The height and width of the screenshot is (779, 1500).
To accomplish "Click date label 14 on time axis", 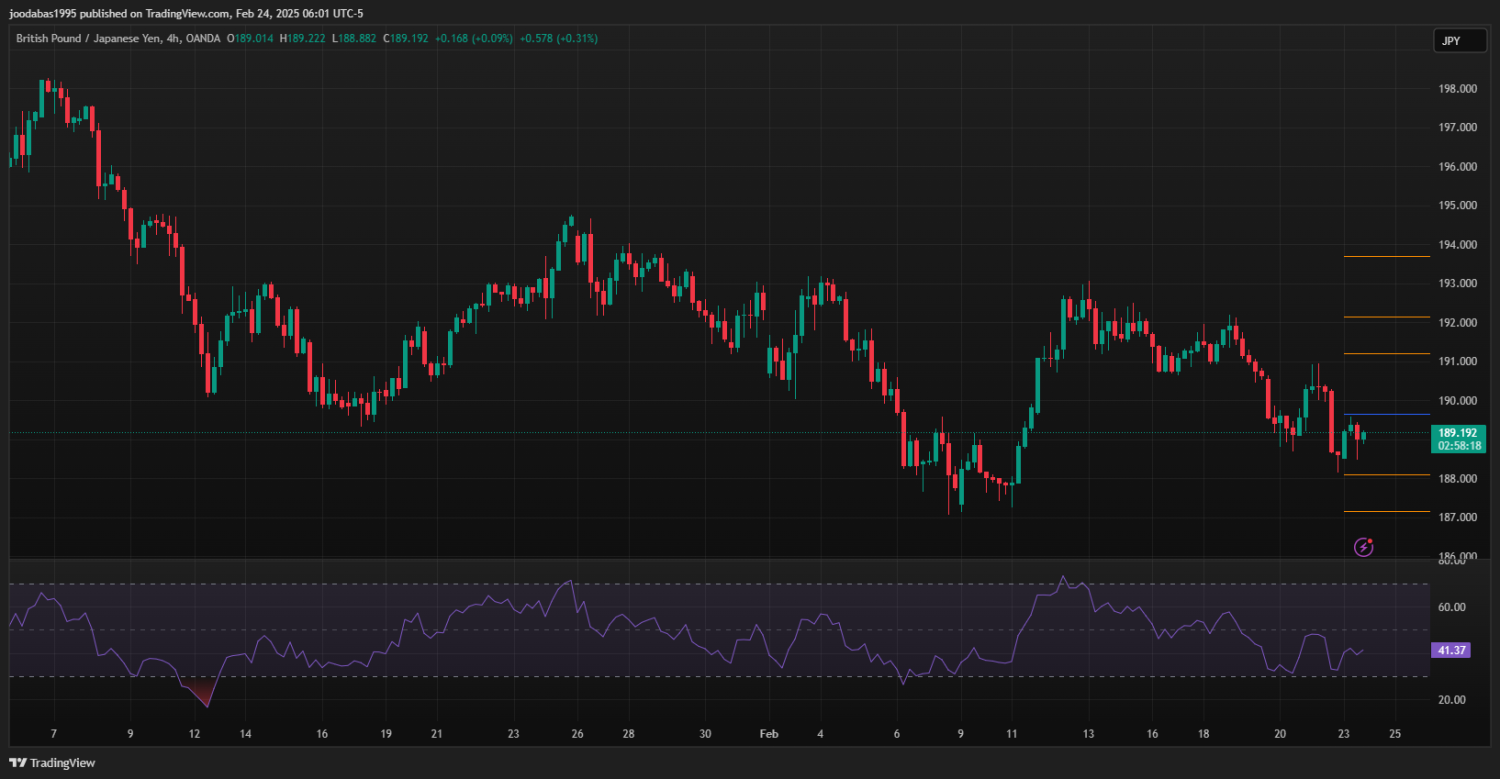I will (245, 734).
